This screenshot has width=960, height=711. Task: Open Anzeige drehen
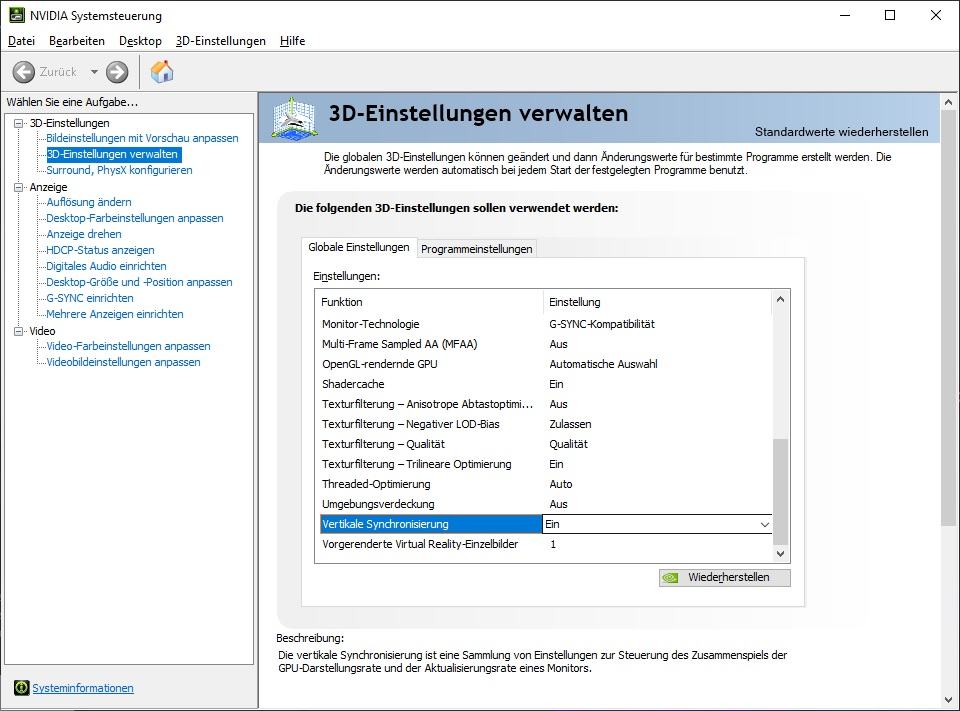coord(84,234)
